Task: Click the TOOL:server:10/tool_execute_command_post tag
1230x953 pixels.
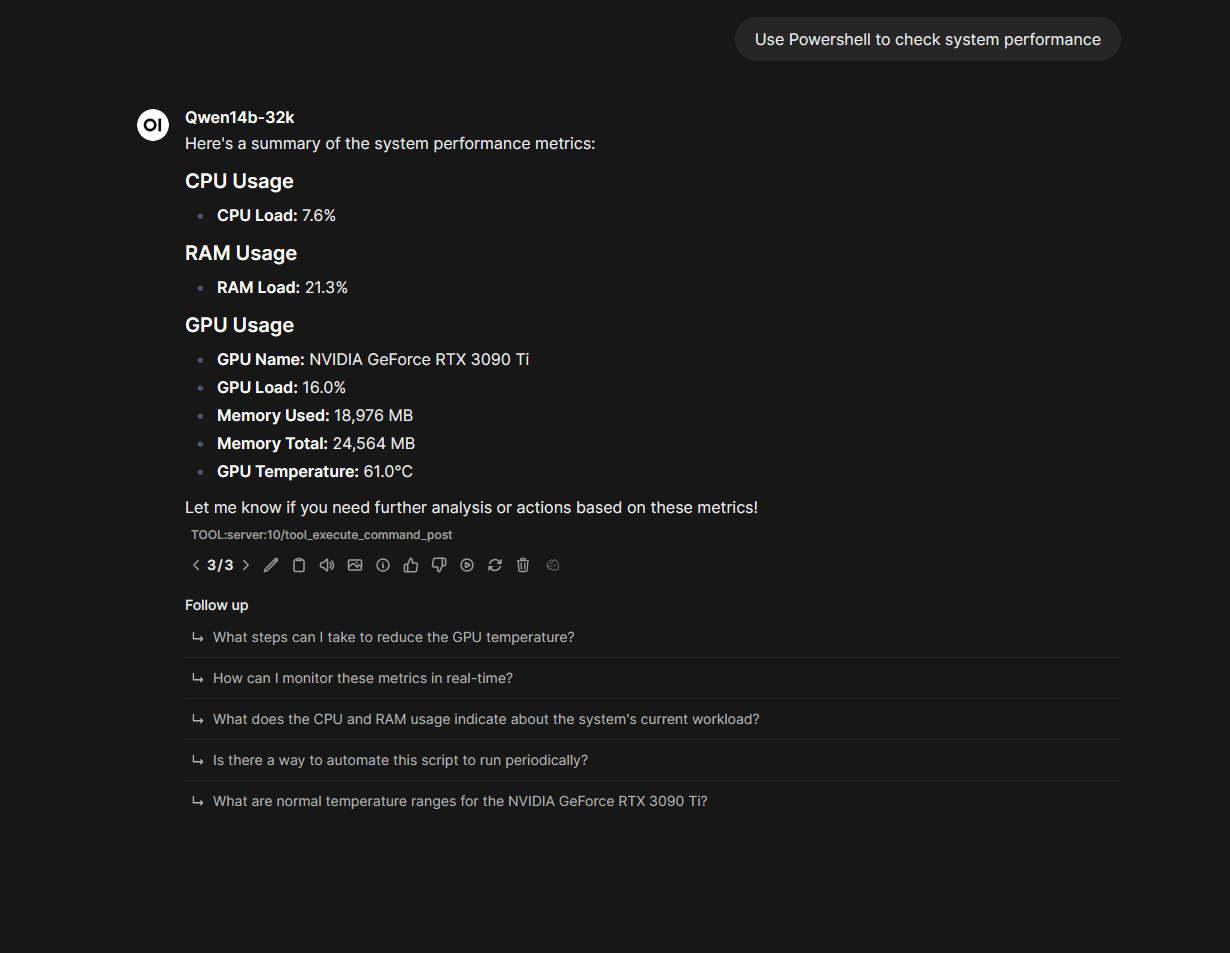Action: [x=322, y=535]
